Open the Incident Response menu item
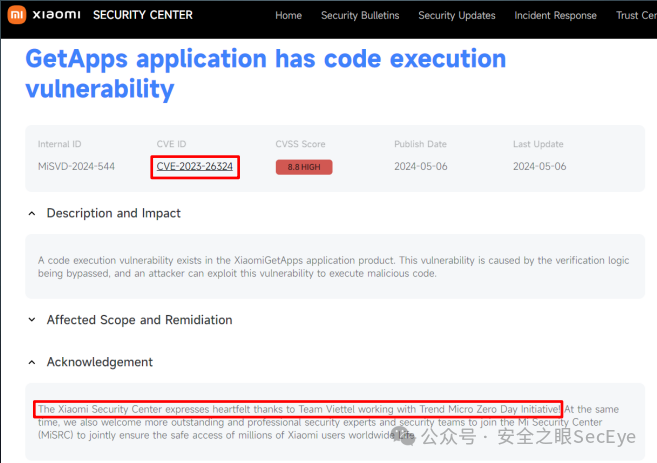This screenshot has width=657, height=463. tap(555, 16)
